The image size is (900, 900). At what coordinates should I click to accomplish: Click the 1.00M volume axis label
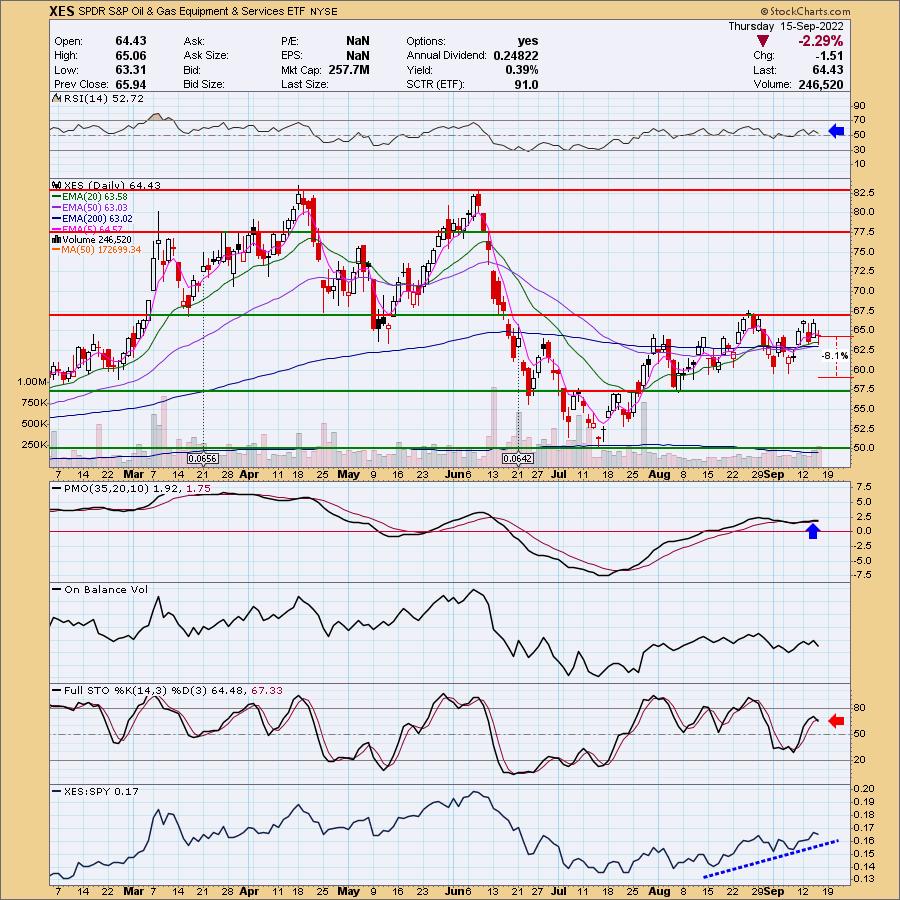32,382
